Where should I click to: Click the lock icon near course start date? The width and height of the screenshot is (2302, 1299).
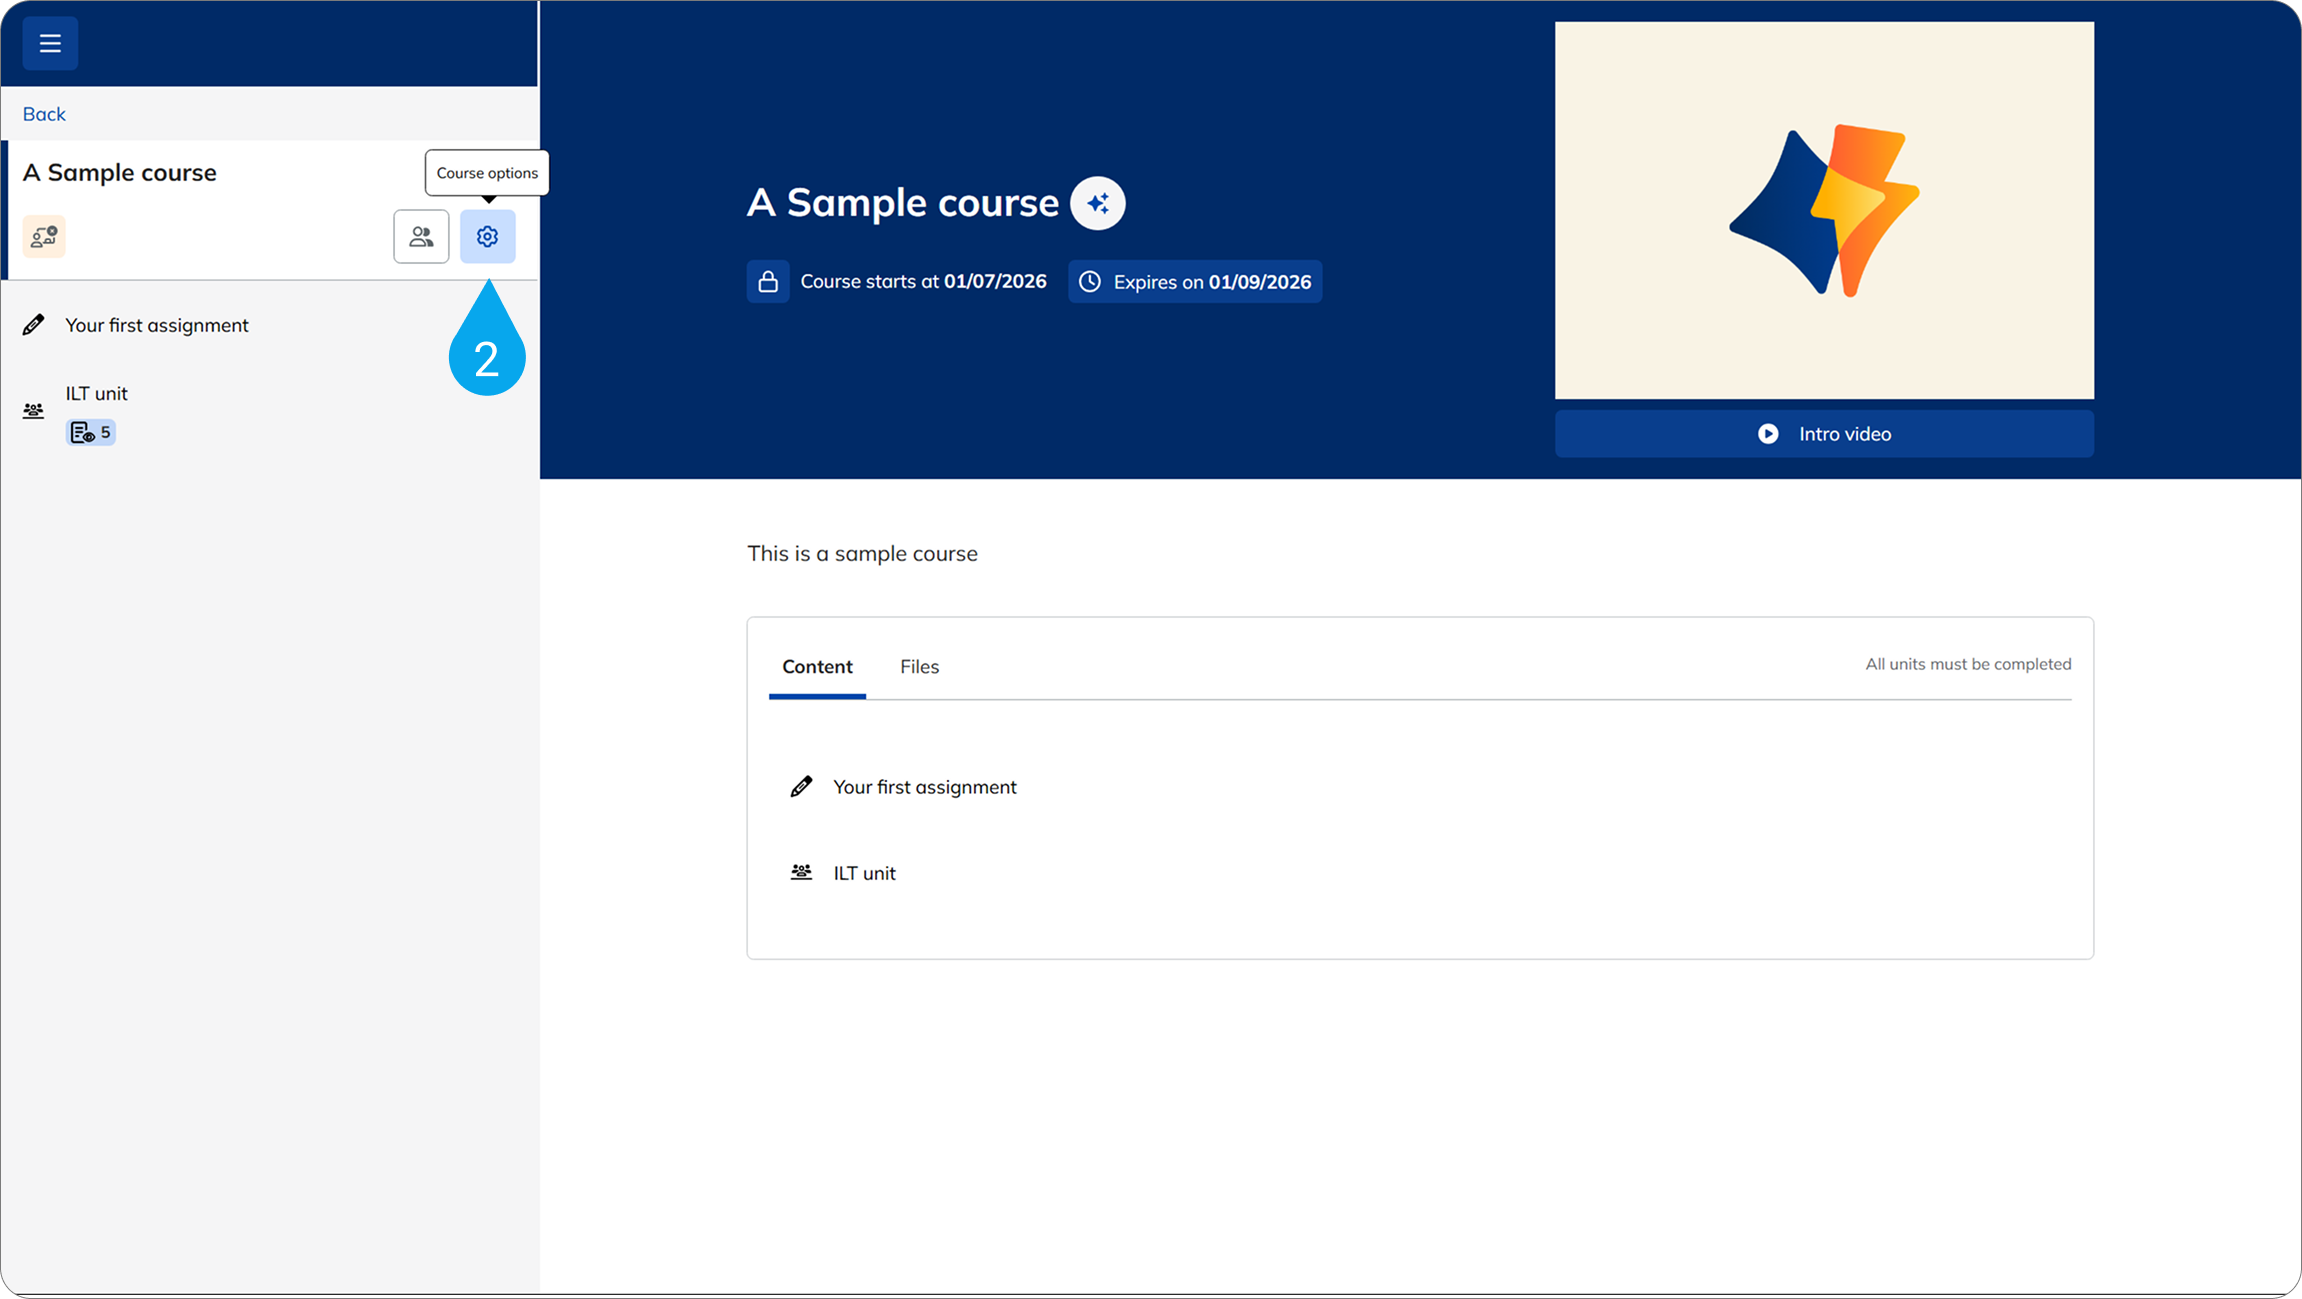[767, 282]
